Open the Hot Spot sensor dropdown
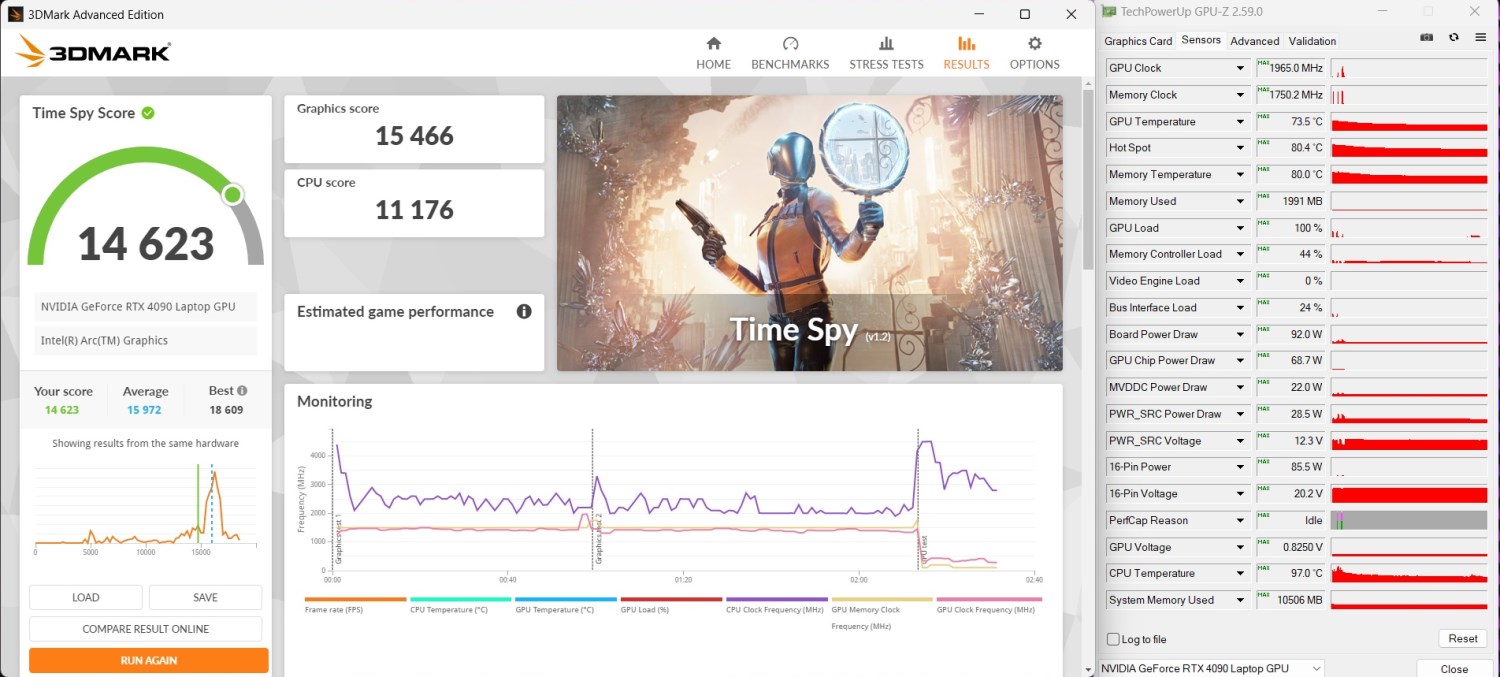Viewport: 1500px width, 677px height. coord(1242,148)
